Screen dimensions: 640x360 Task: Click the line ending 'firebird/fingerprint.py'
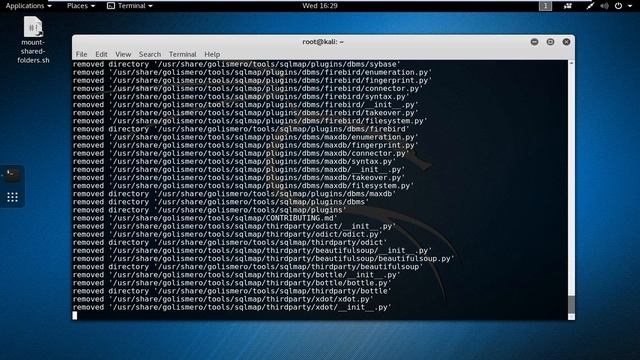point(252,80)
